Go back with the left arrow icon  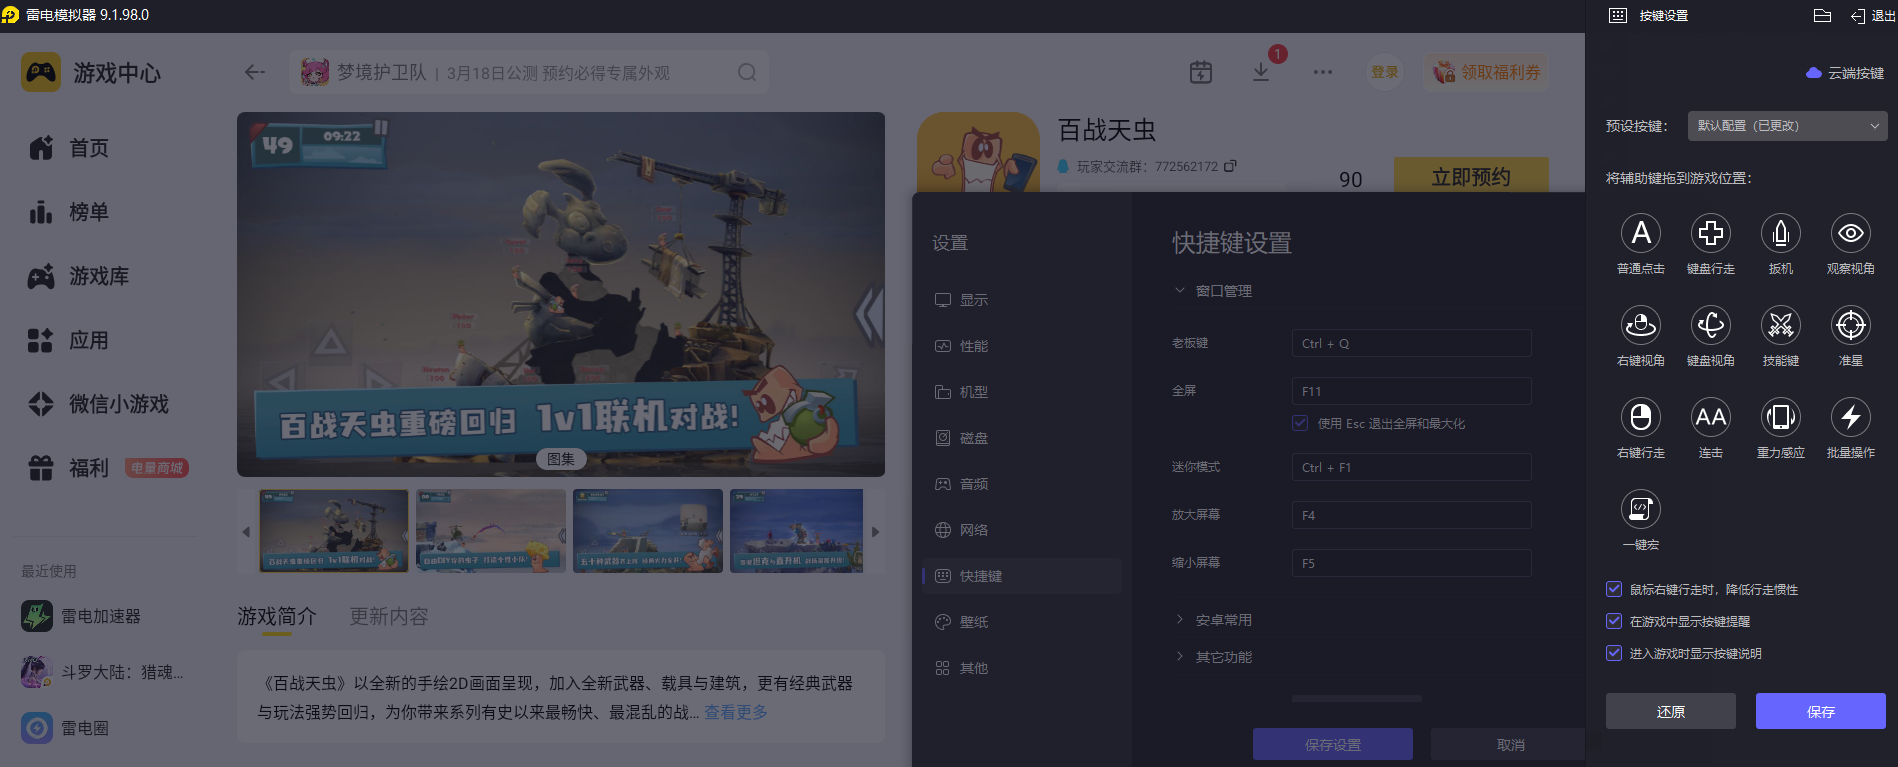[x=255, y=72]
